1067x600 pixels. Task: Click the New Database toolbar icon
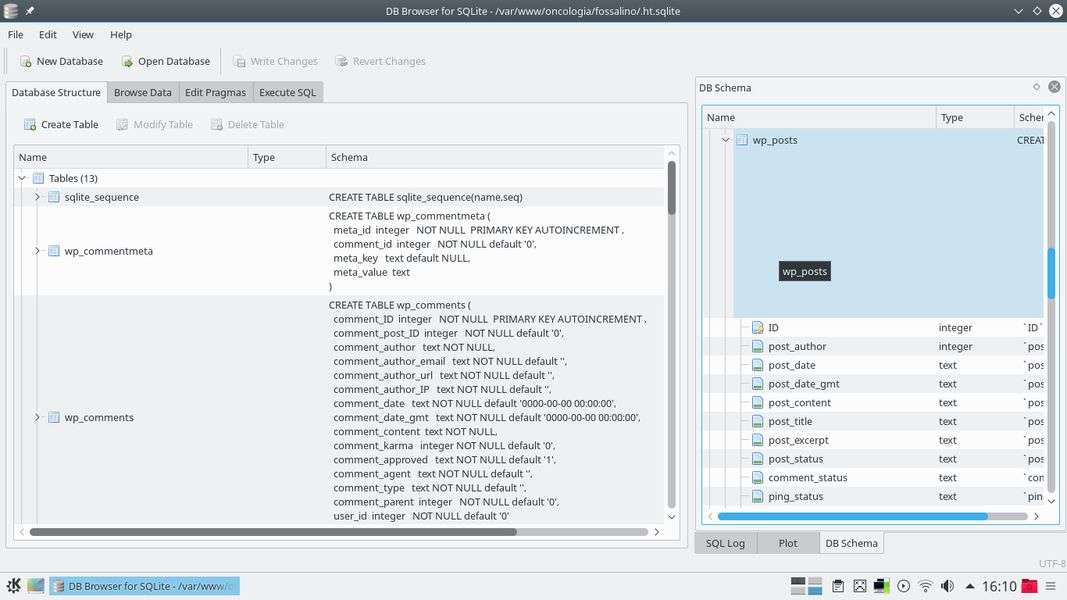click(26, 61)
